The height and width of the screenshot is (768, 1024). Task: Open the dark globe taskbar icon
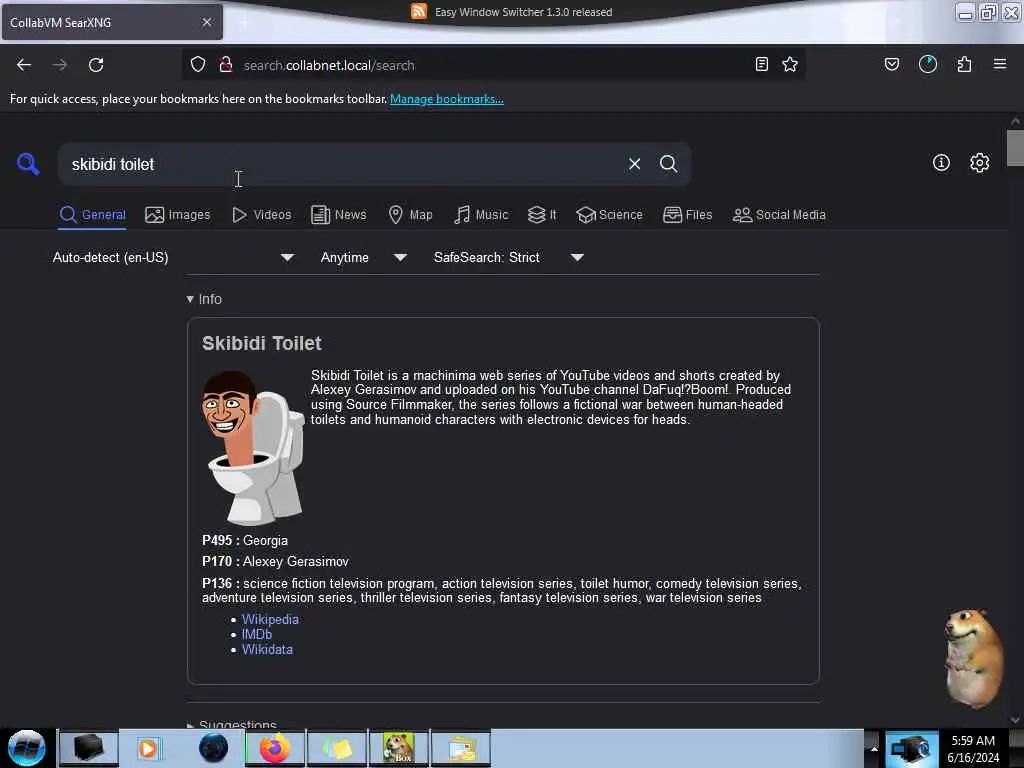tap(213, 748)
